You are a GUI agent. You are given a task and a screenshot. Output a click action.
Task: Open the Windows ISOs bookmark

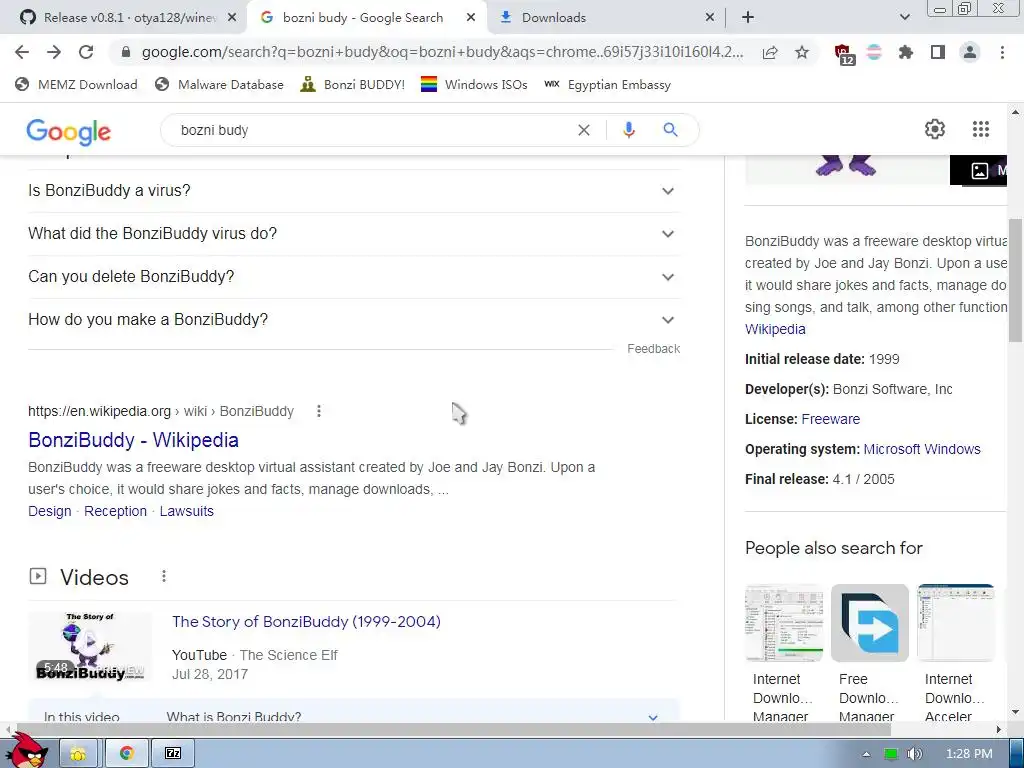[474, 84]
